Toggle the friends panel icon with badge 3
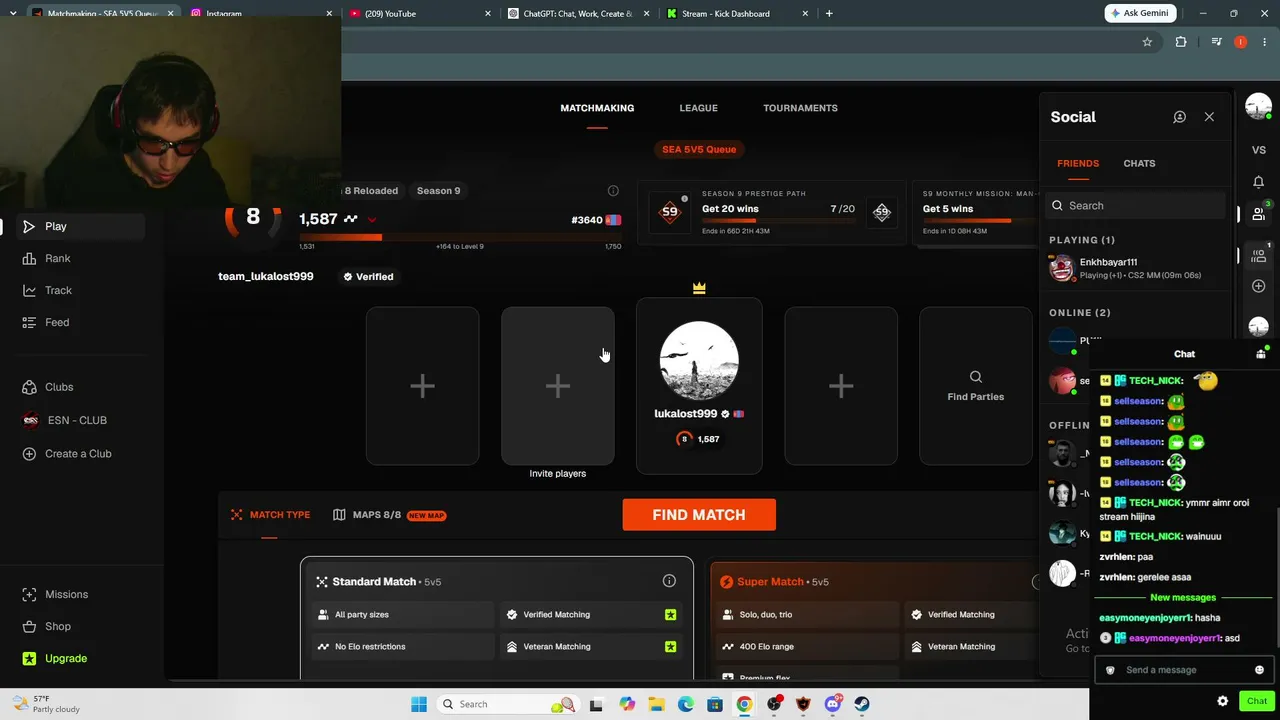Image resolution: width=1280 pixels, height=720 pixels. click(x=1259, y=214)
